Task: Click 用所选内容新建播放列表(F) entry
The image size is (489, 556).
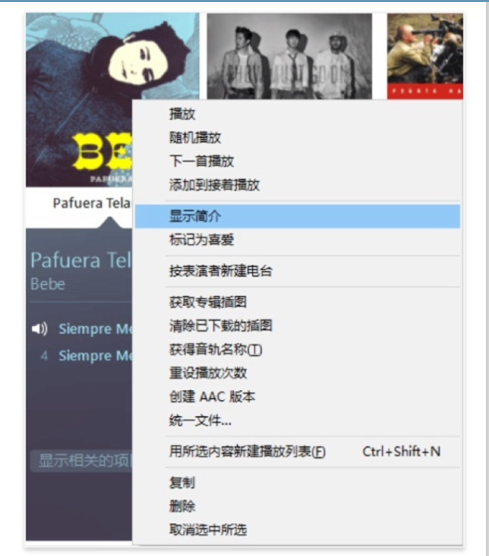Action: pyautogui.click(x=298, y=451)
